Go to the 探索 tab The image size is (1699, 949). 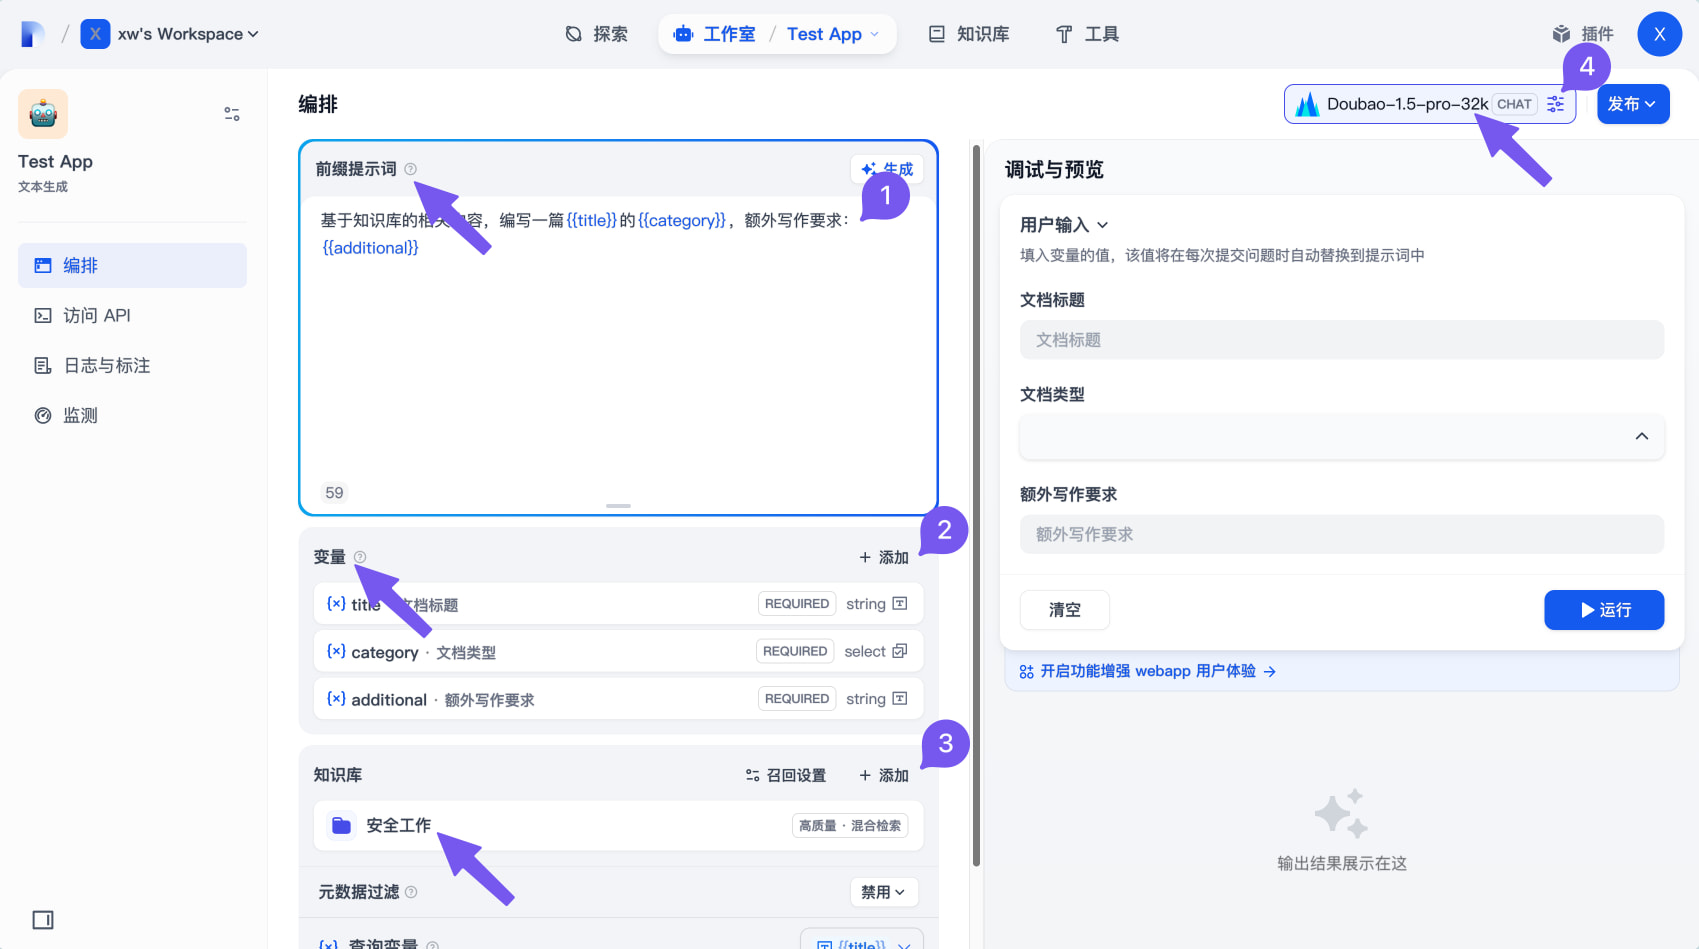[596, 34]
